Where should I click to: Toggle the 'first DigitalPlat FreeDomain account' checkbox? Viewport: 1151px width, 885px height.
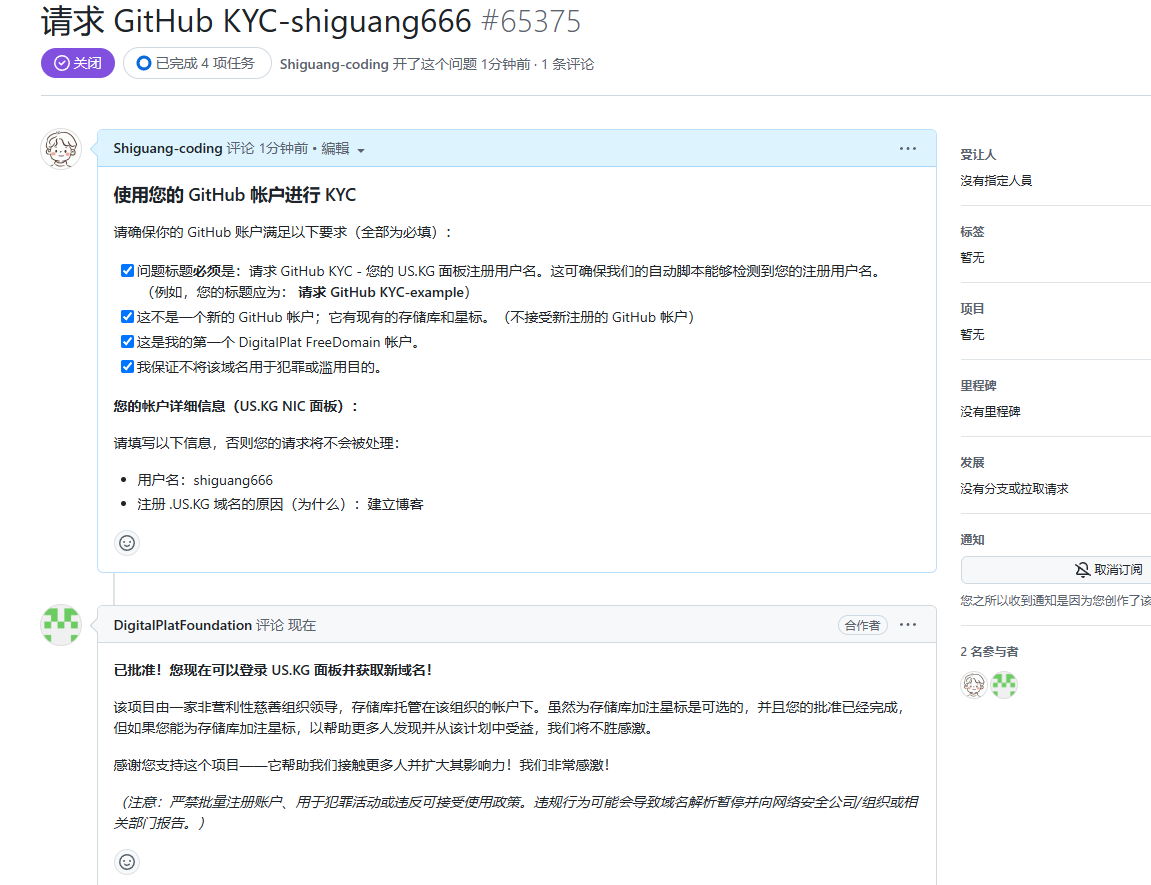[127, 341]
